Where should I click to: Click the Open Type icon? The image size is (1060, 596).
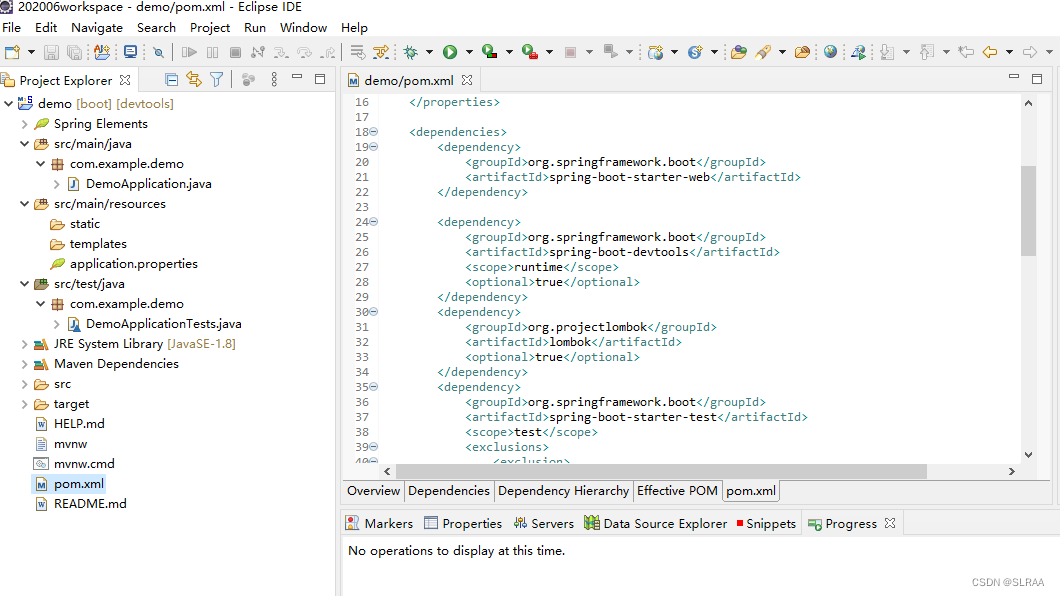[x=738, y=52]
